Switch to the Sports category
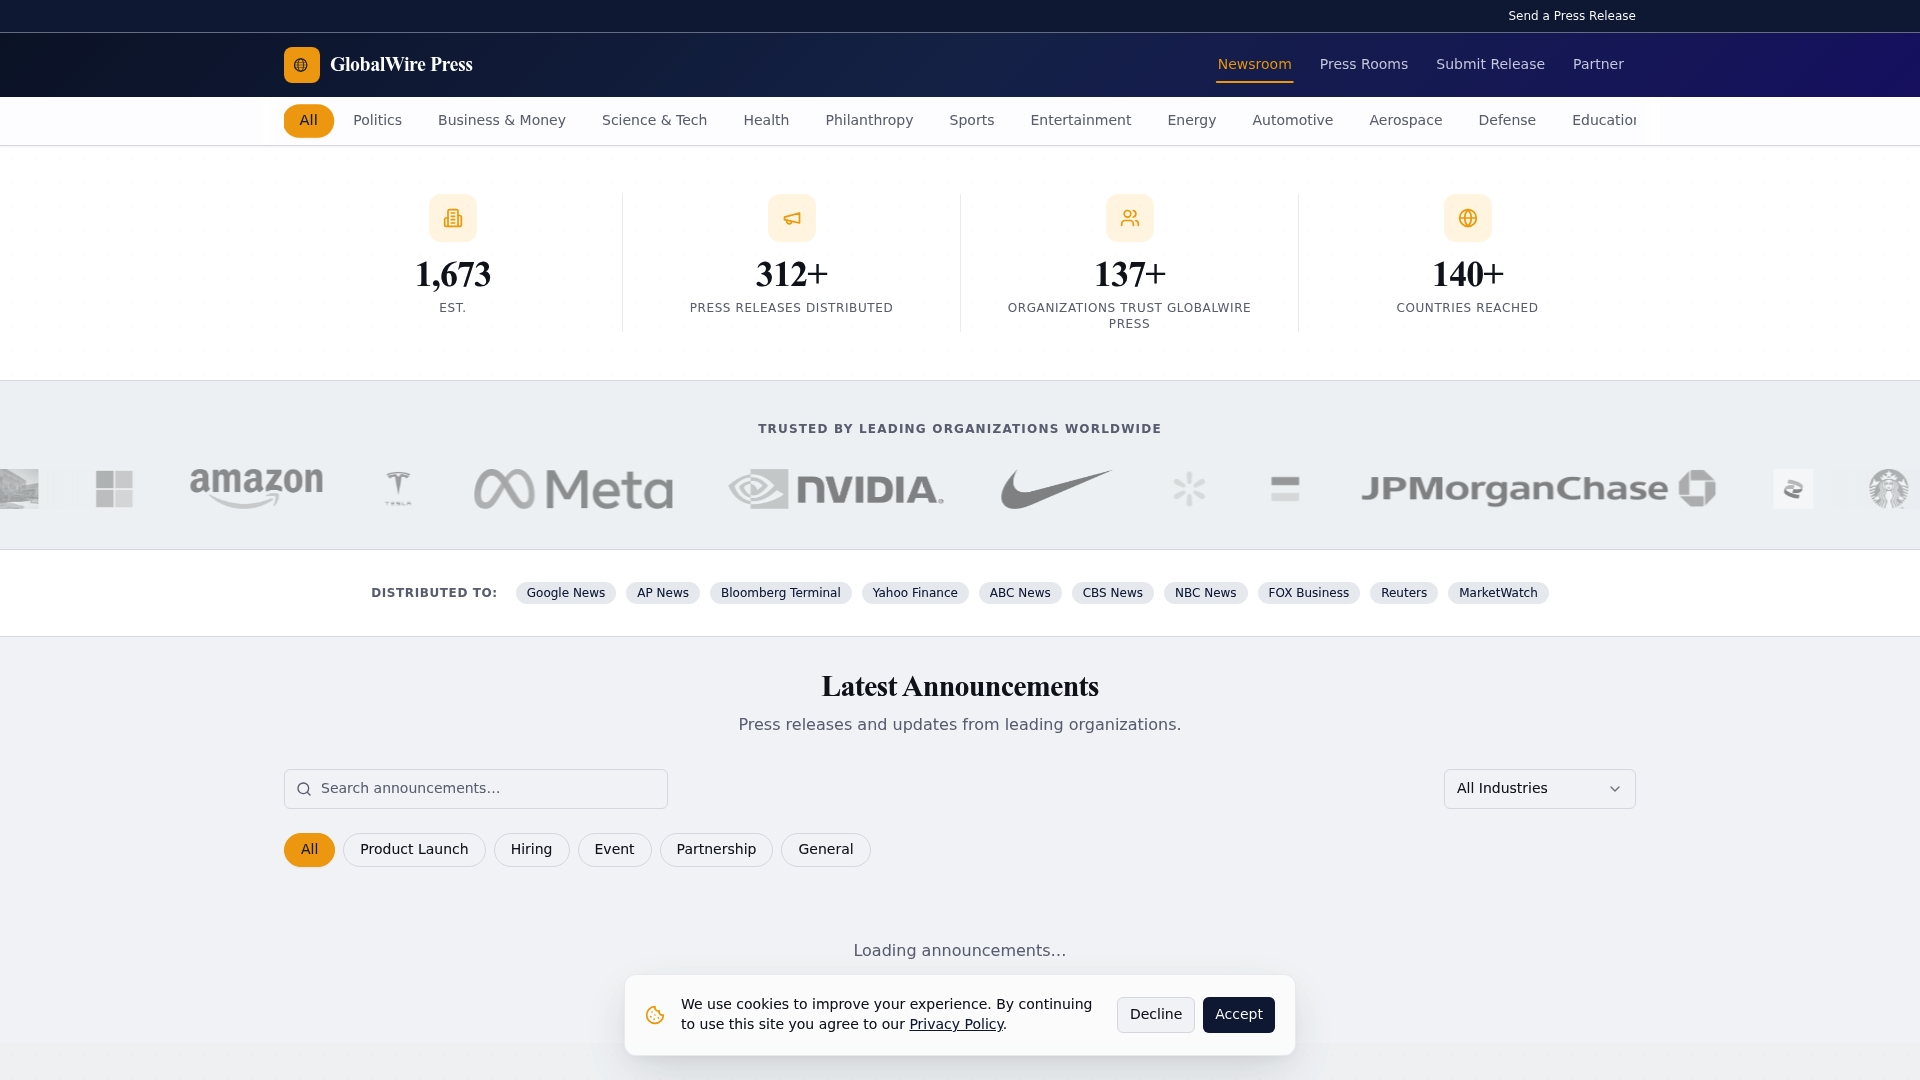 click(x=971, y=121)
